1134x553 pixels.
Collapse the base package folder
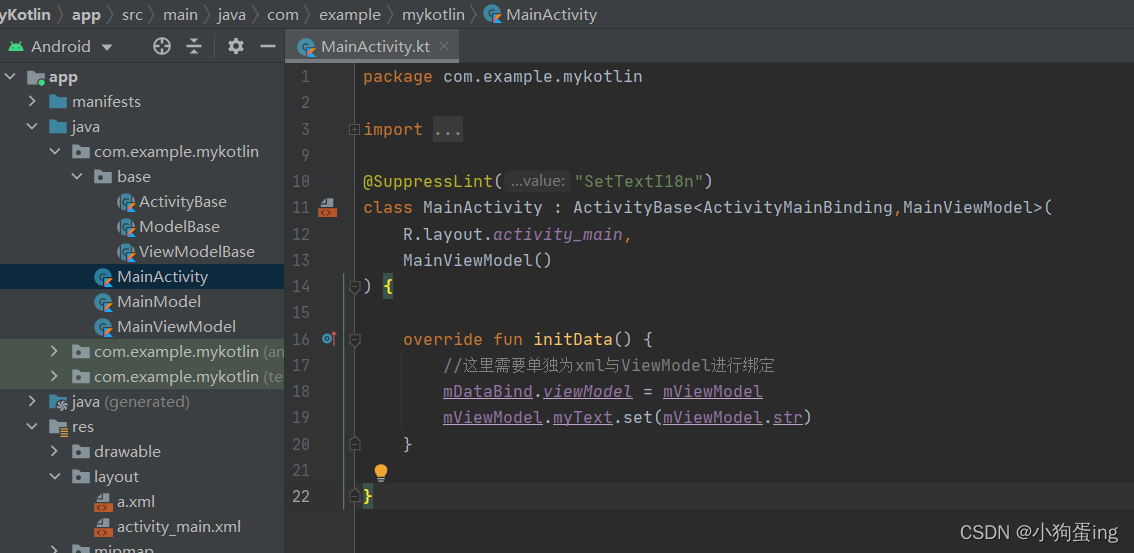pos(78,177)
